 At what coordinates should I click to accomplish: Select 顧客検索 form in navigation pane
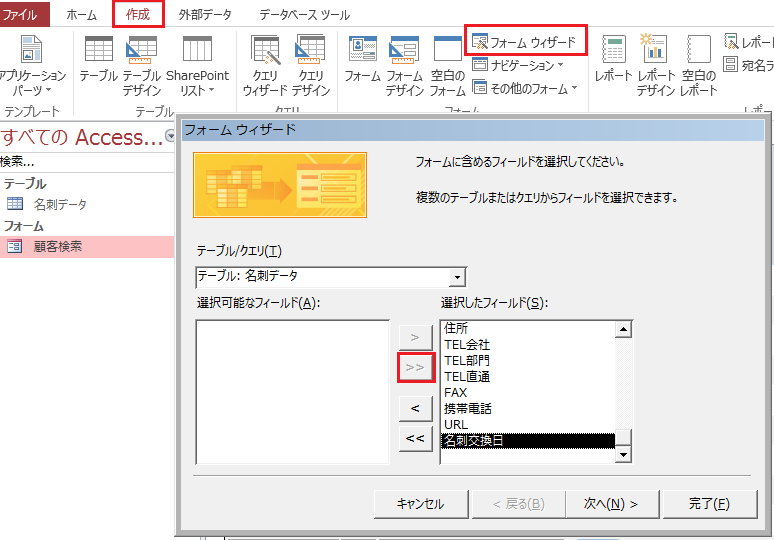[x=58, y=247]
